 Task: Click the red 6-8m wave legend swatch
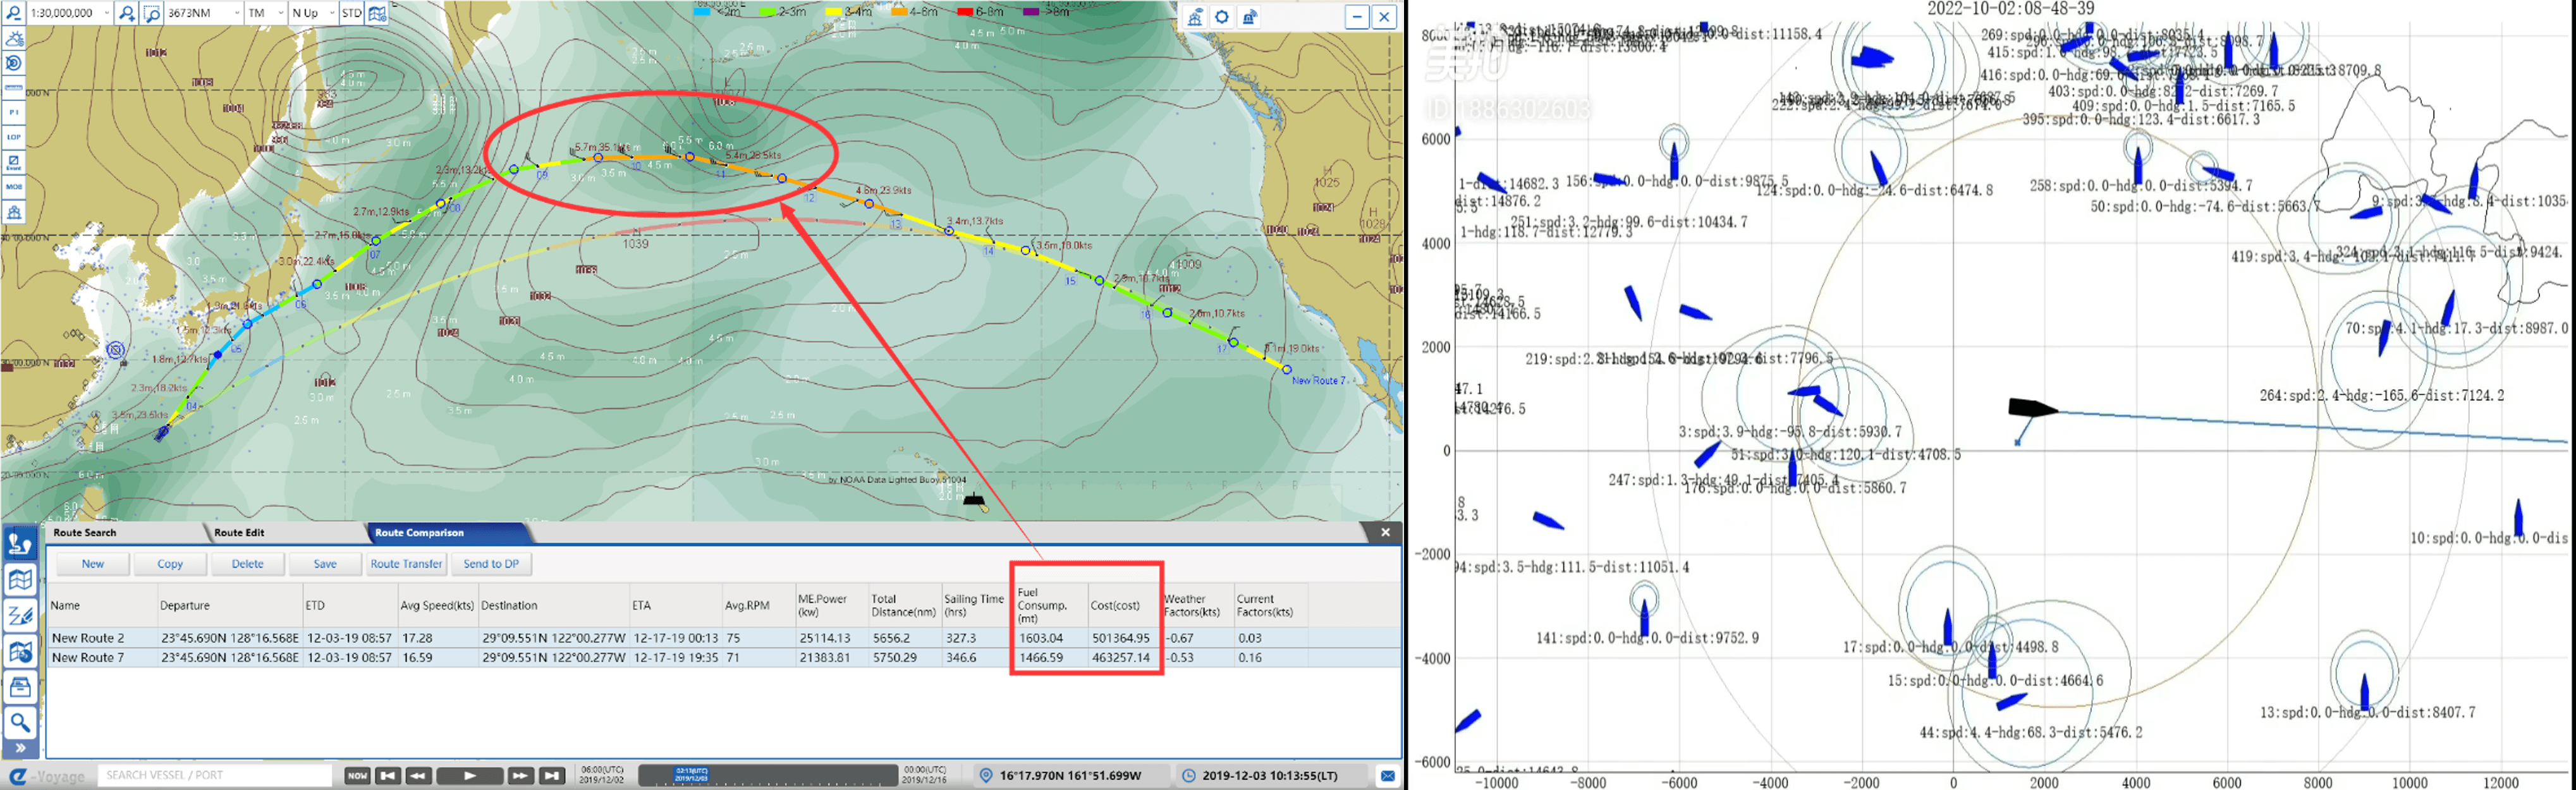[x=965, y=12]
